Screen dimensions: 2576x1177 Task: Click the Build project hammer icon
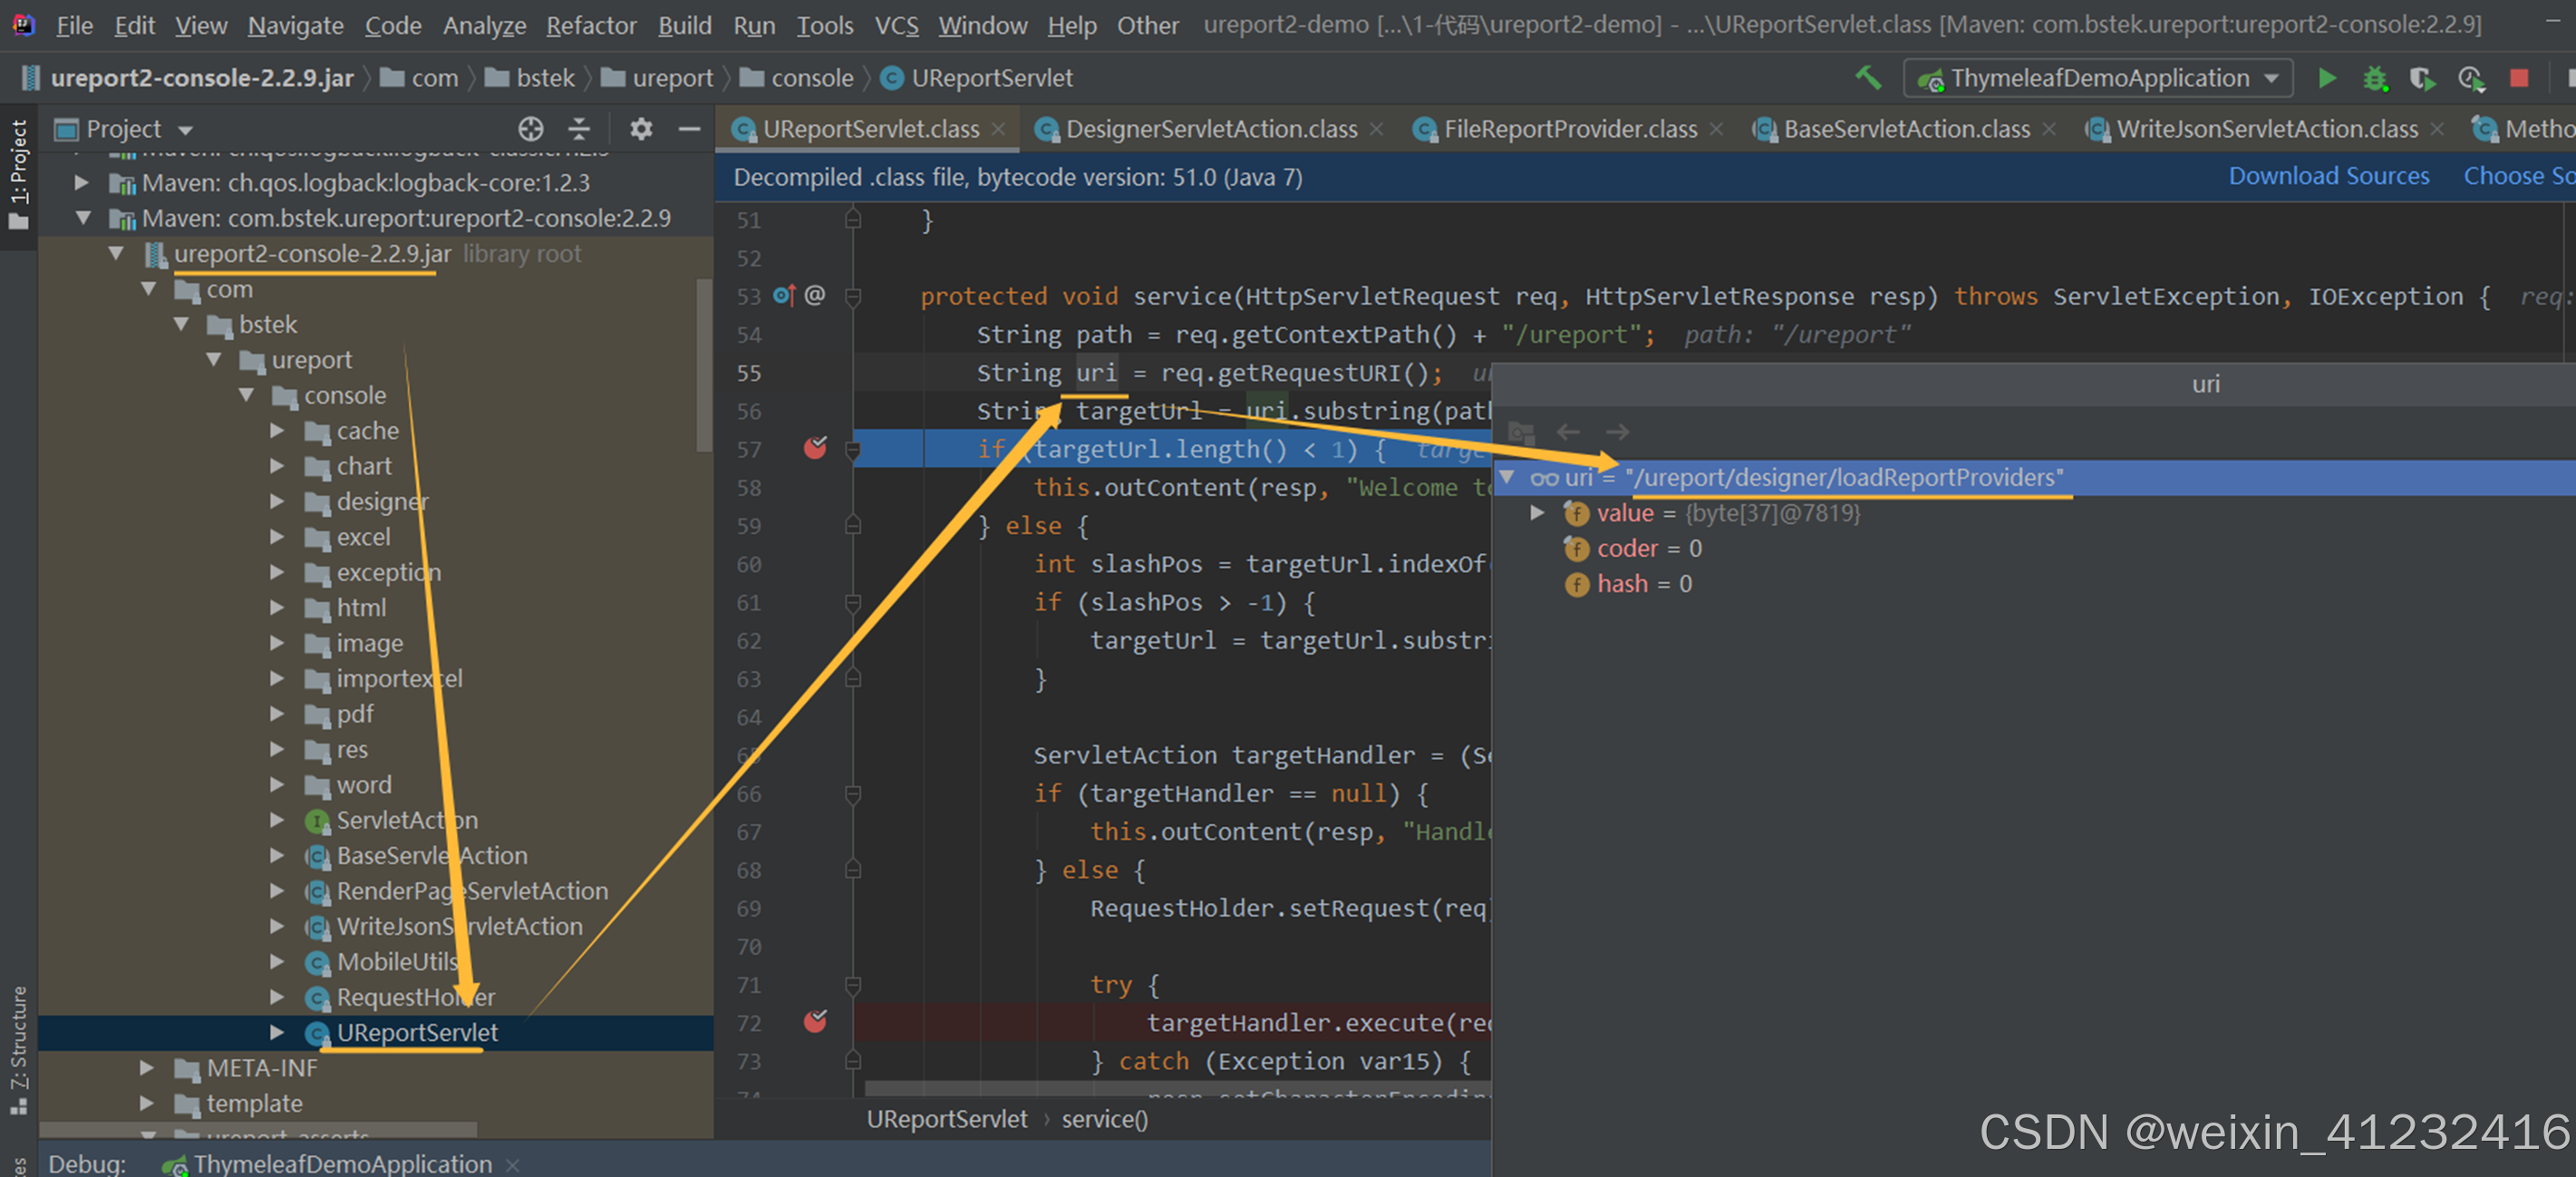point(1867,78)
